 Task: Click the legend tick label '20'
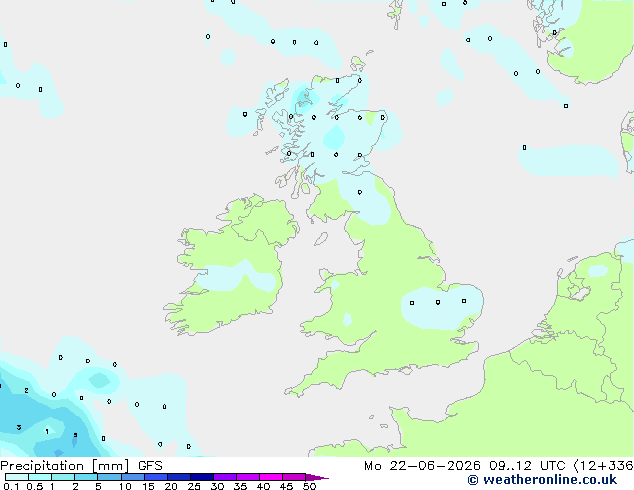[x=171, y=486]
